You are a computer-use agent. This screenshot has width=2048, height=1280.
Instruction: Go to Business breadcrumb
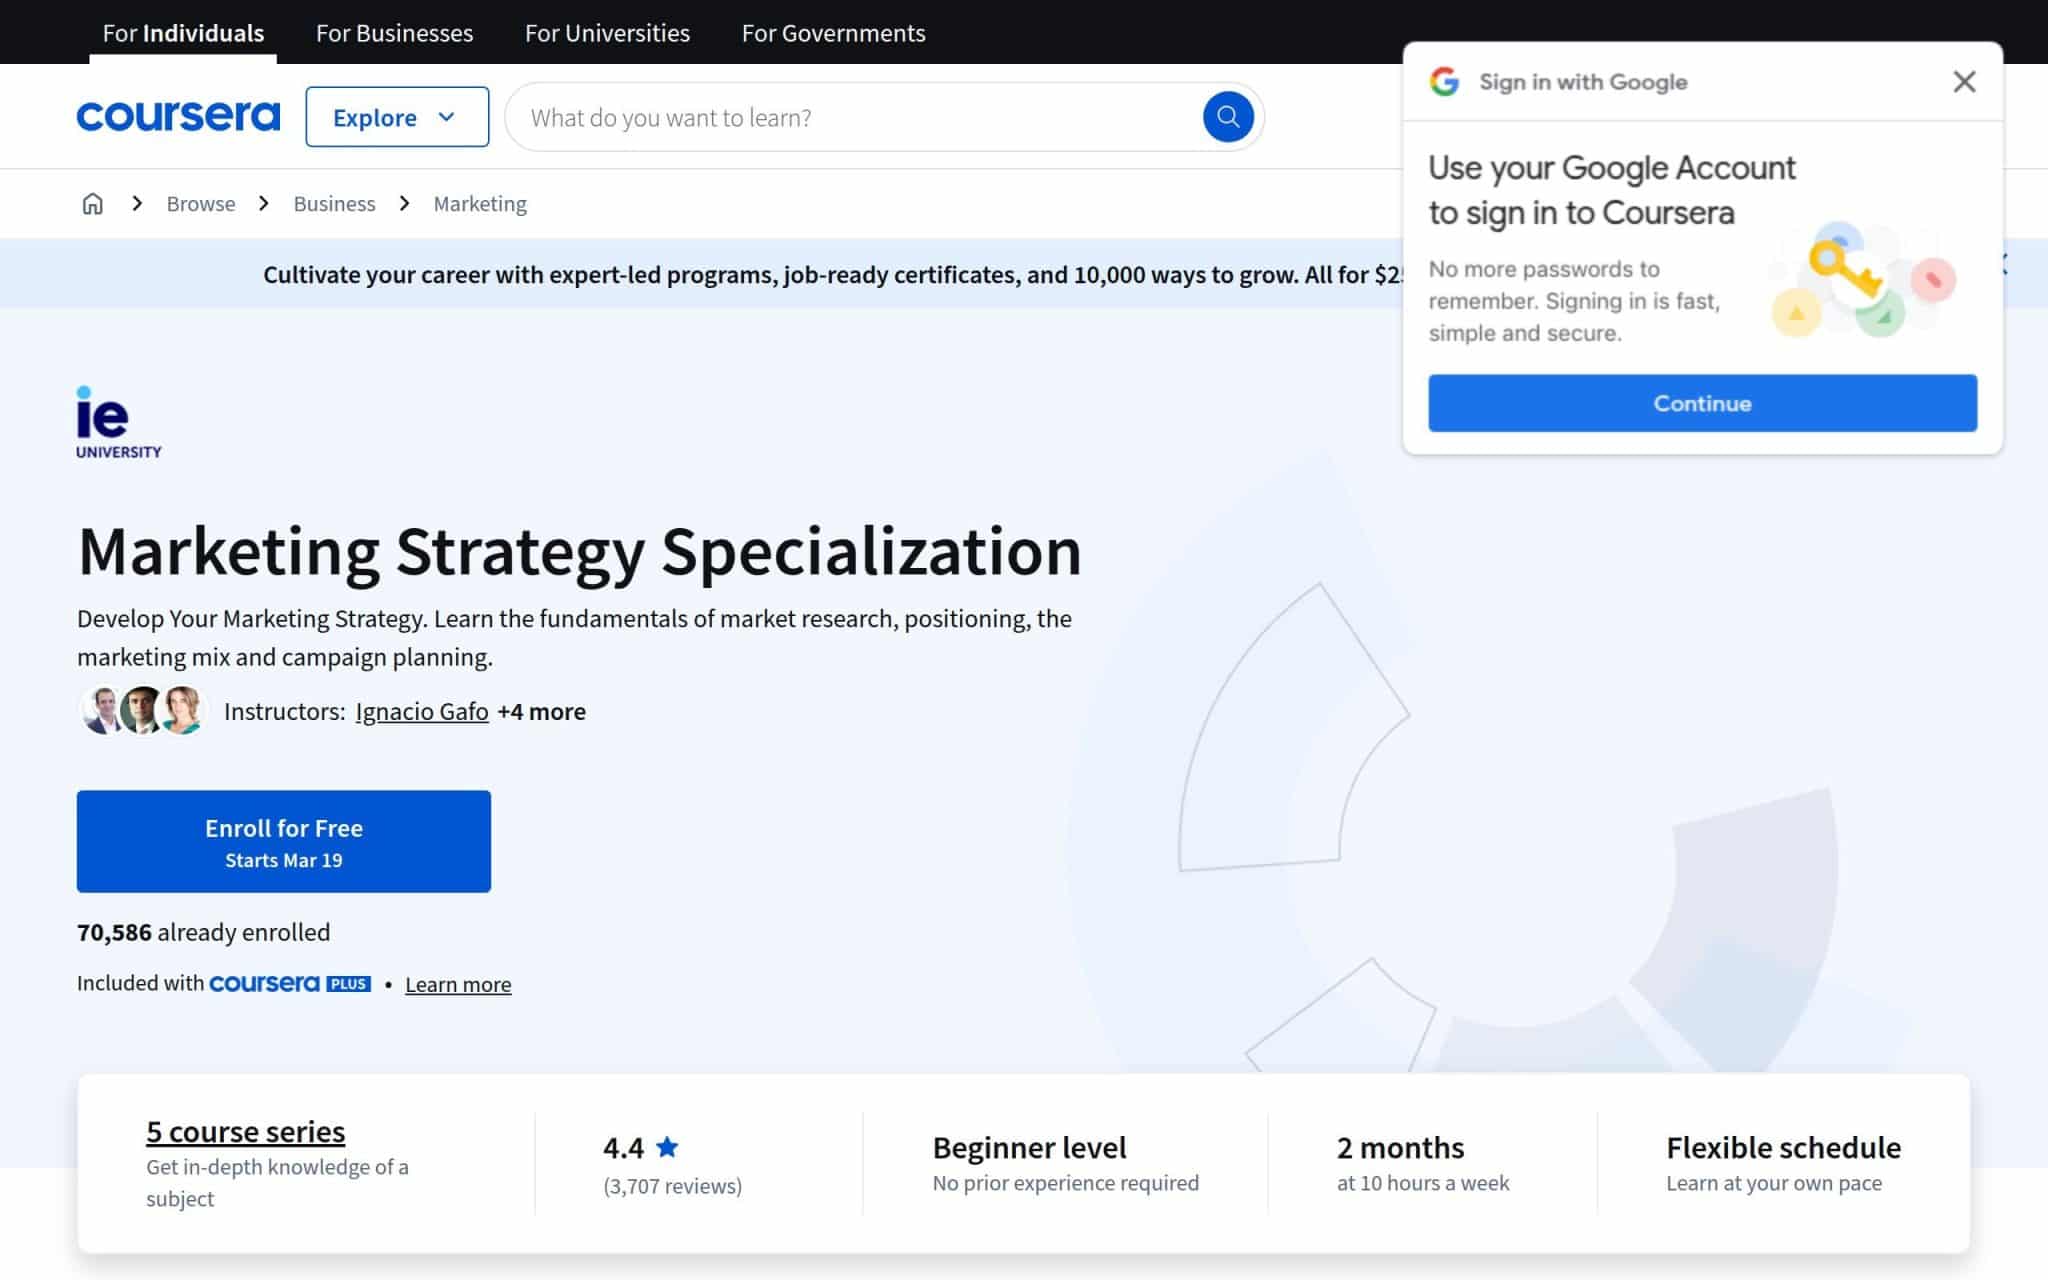(x=334, y=203)
